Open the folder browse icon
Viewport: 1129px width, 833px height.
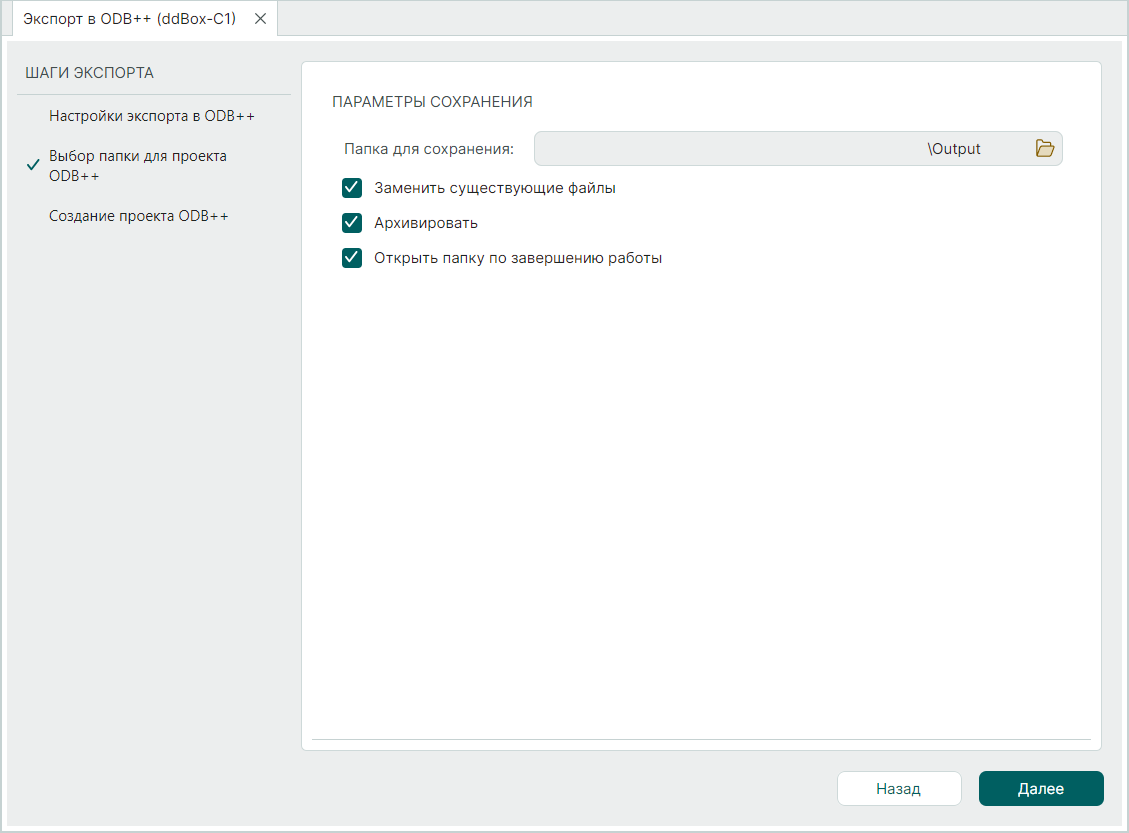point(1045,149)
